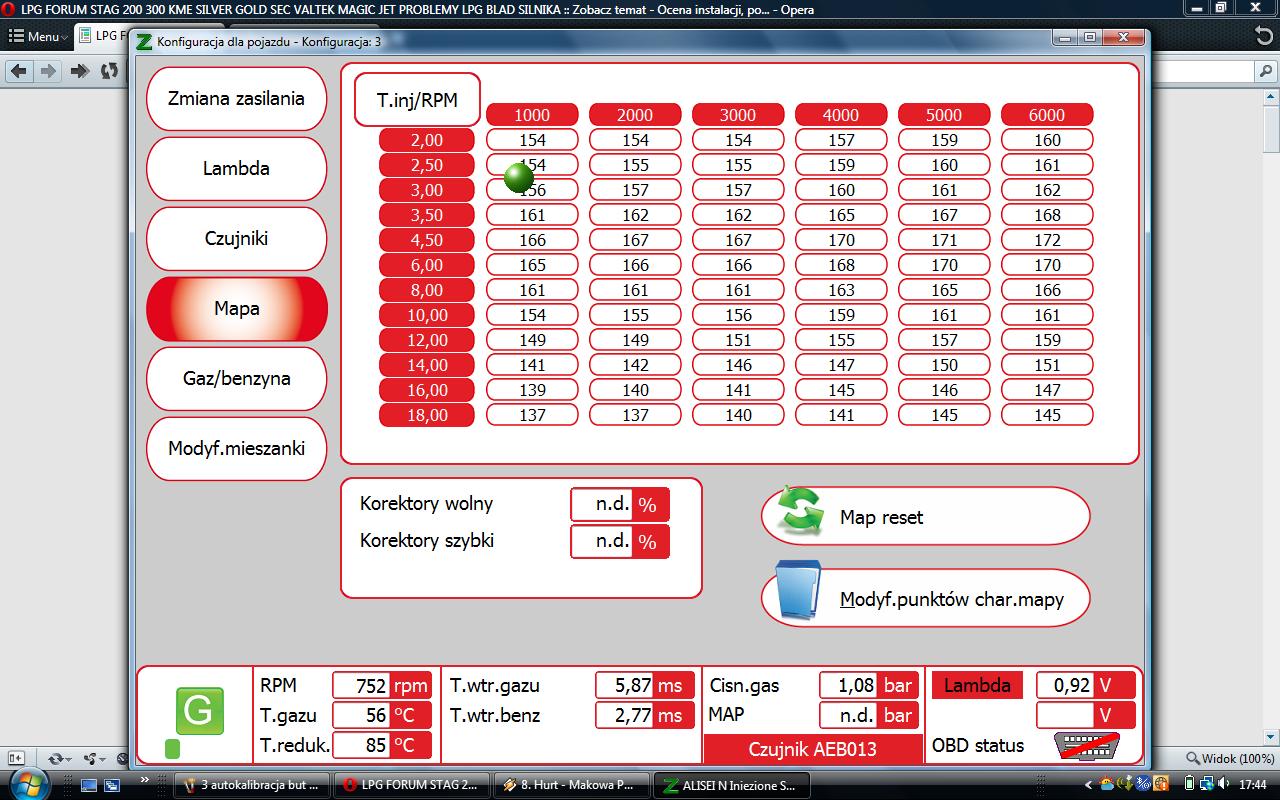Click cell 171 in the 5000 column
This screenshot has height=800, width=1280.
point(944,240)
